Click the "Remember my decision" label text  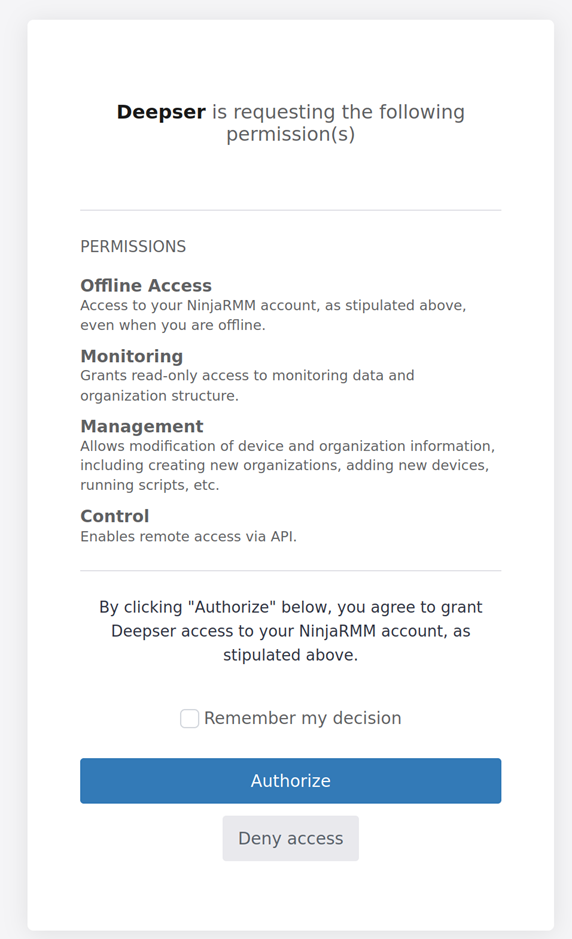click(x=302, y=718)
